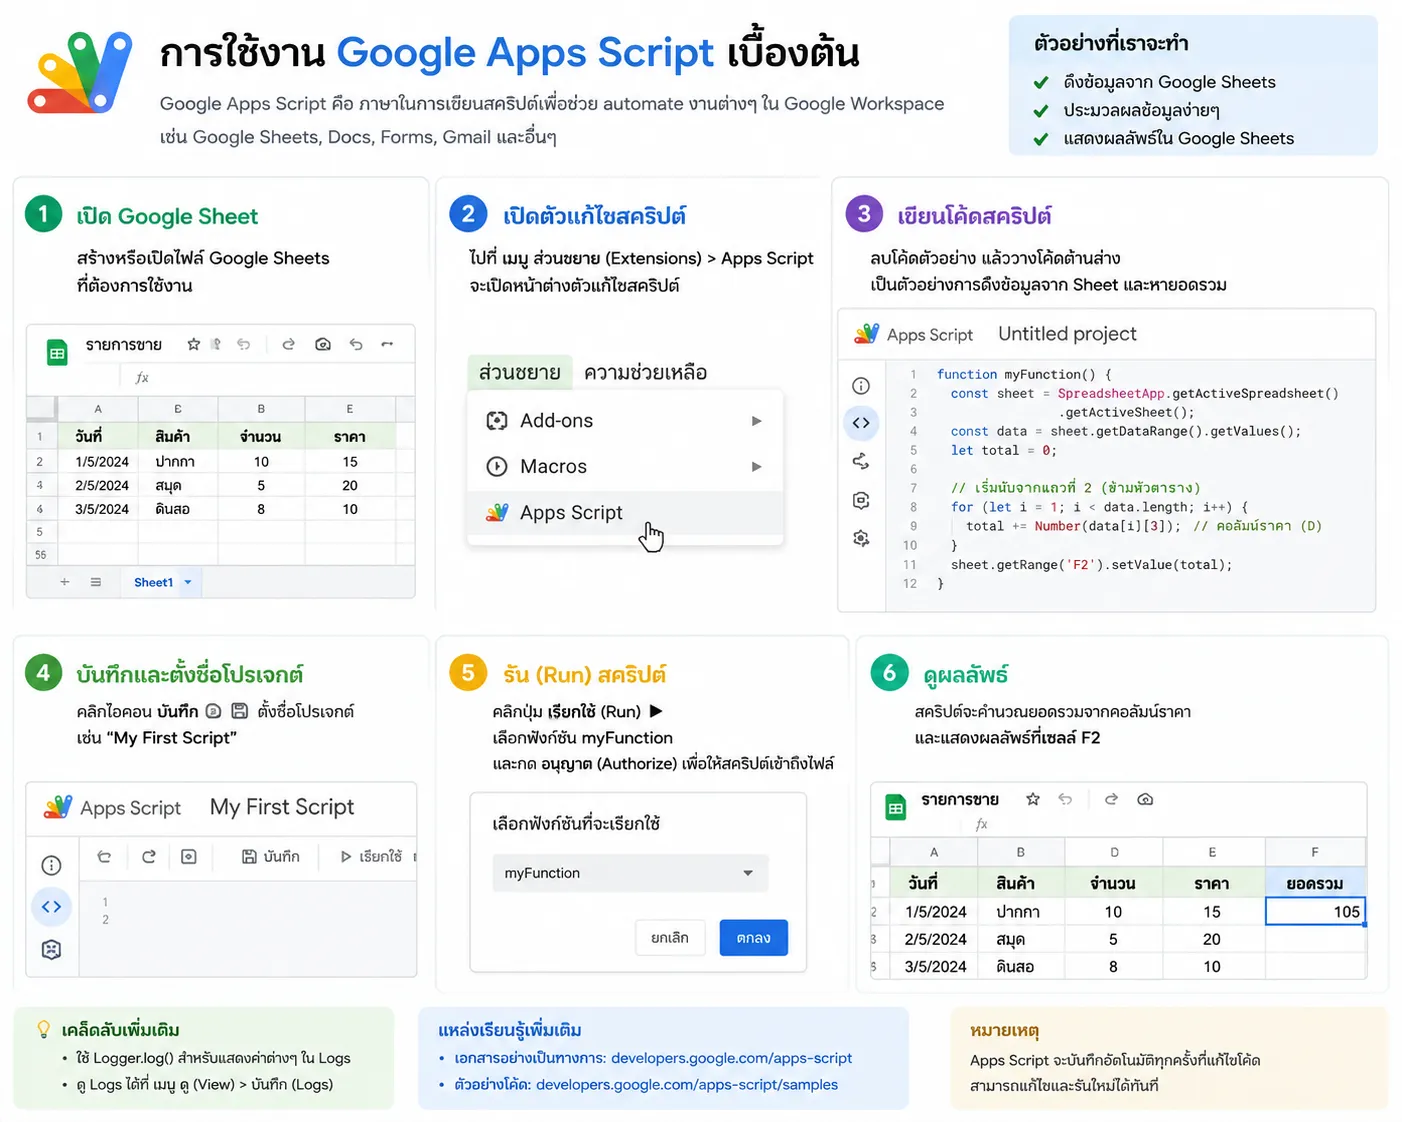Image resolution: width=1402 pixels, height=1122 pixels.
Task: Open the ส่วนขยาย (Extensions) menu
Action: [520, 373]
